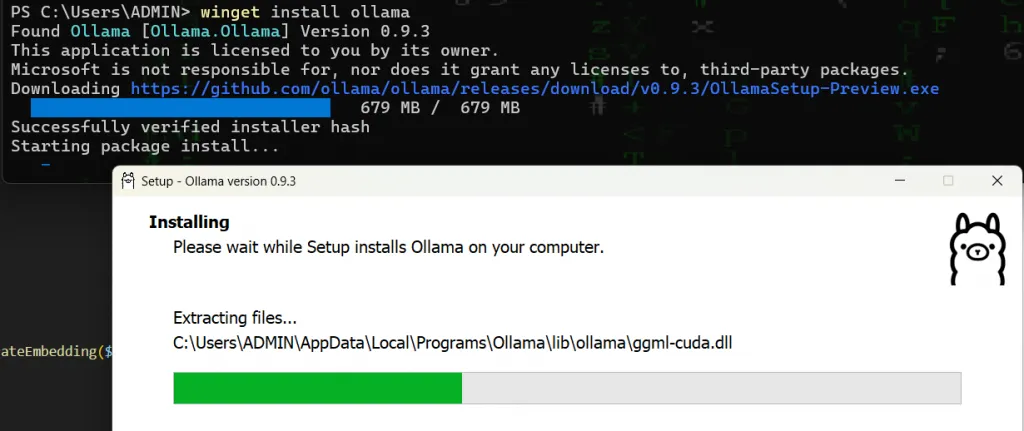
Task: Click the blue winget download progress bar
Action: (180, 108)
